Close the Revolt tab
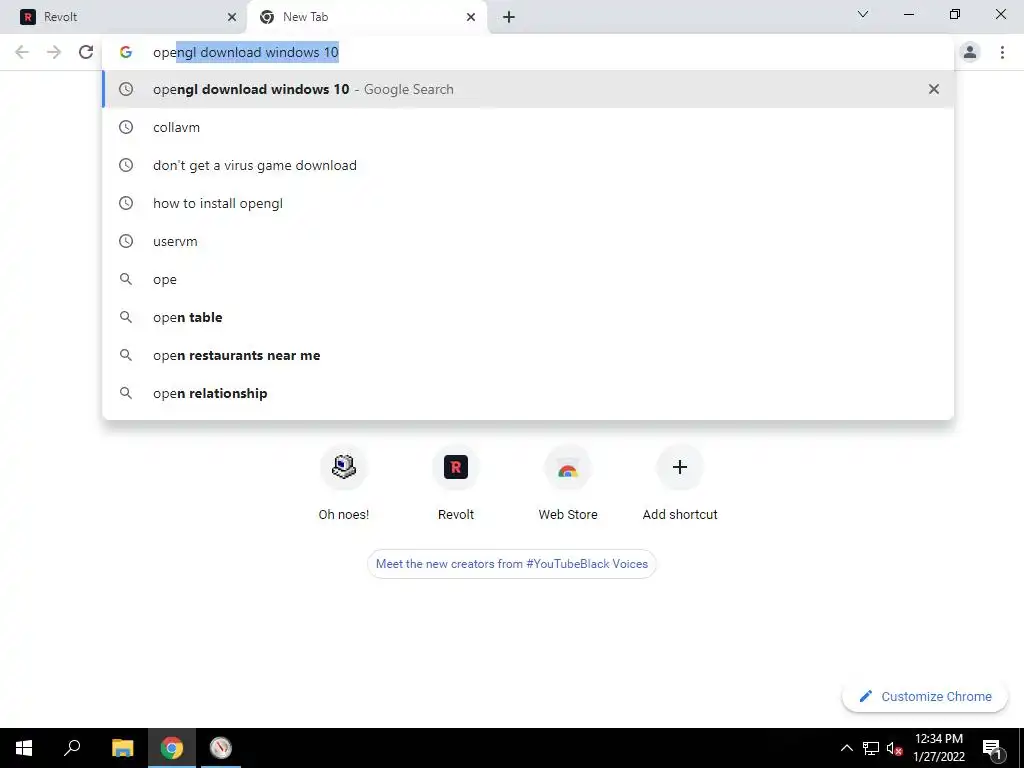The image size is (1024, 768). pyautogui.click(x=232, y=17)
